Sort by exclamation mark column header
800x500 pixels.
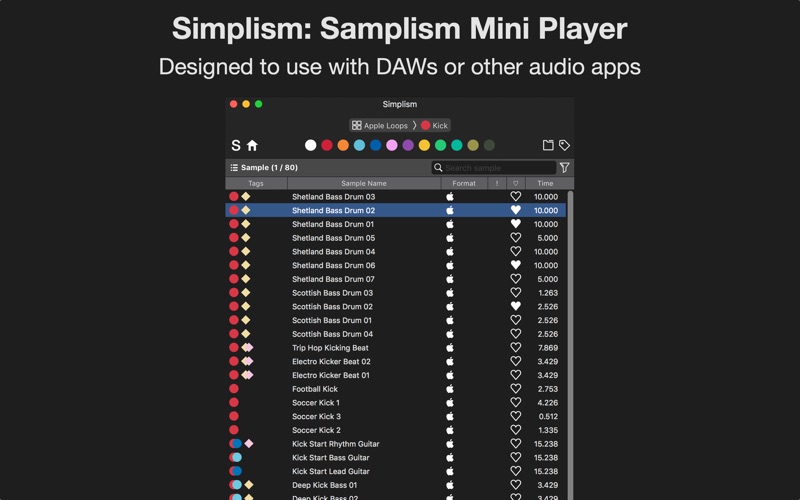pyautogui.click(x=497, y=183)
